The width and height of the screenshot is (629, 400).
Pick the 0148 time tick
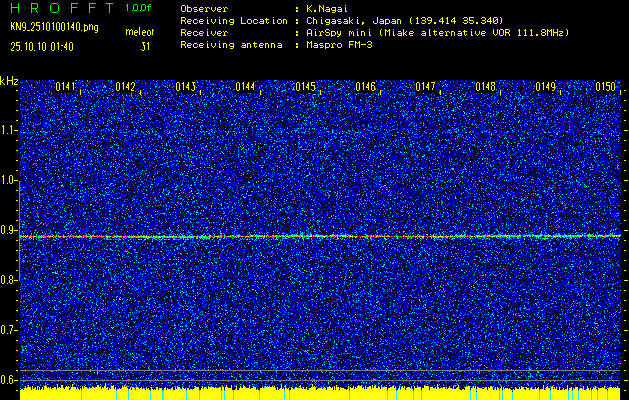click(x=486, y=87)
